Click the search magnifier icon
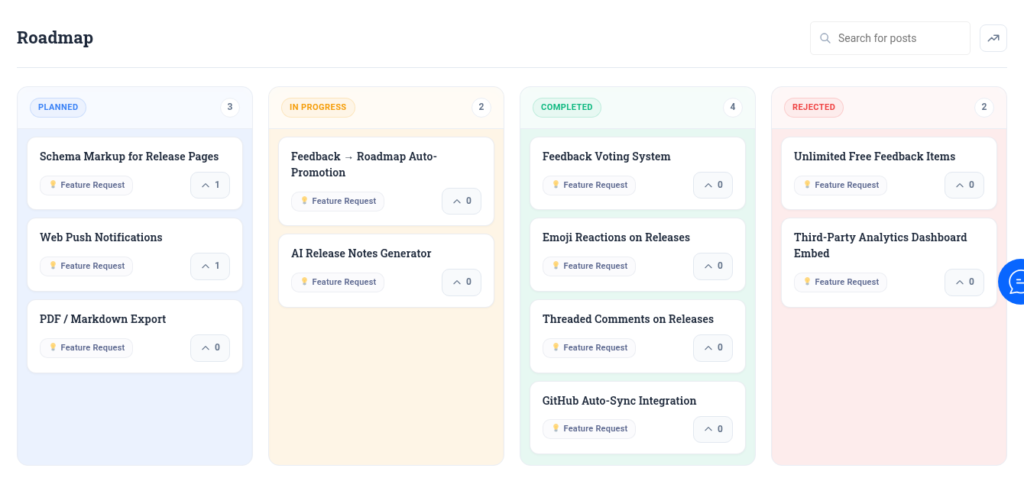 825,38
